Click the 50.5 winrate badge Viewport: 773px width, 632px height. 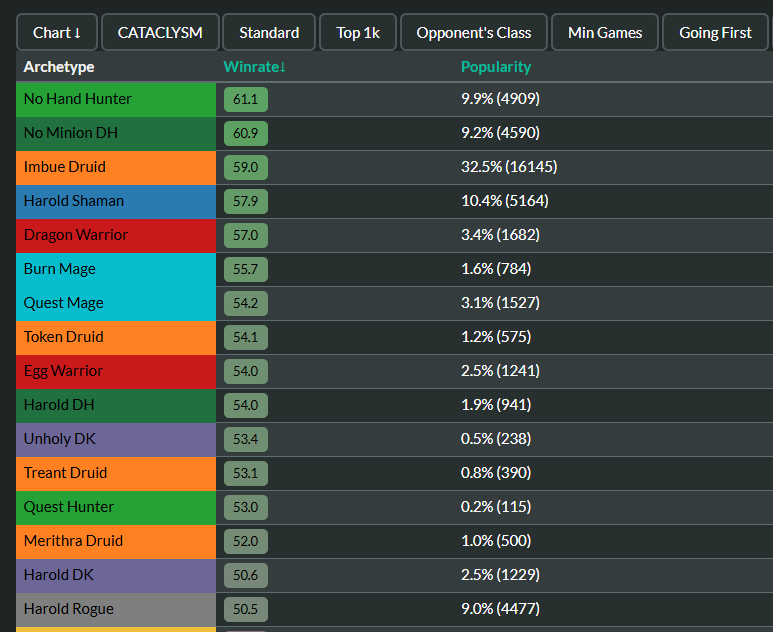pos(246,610)
